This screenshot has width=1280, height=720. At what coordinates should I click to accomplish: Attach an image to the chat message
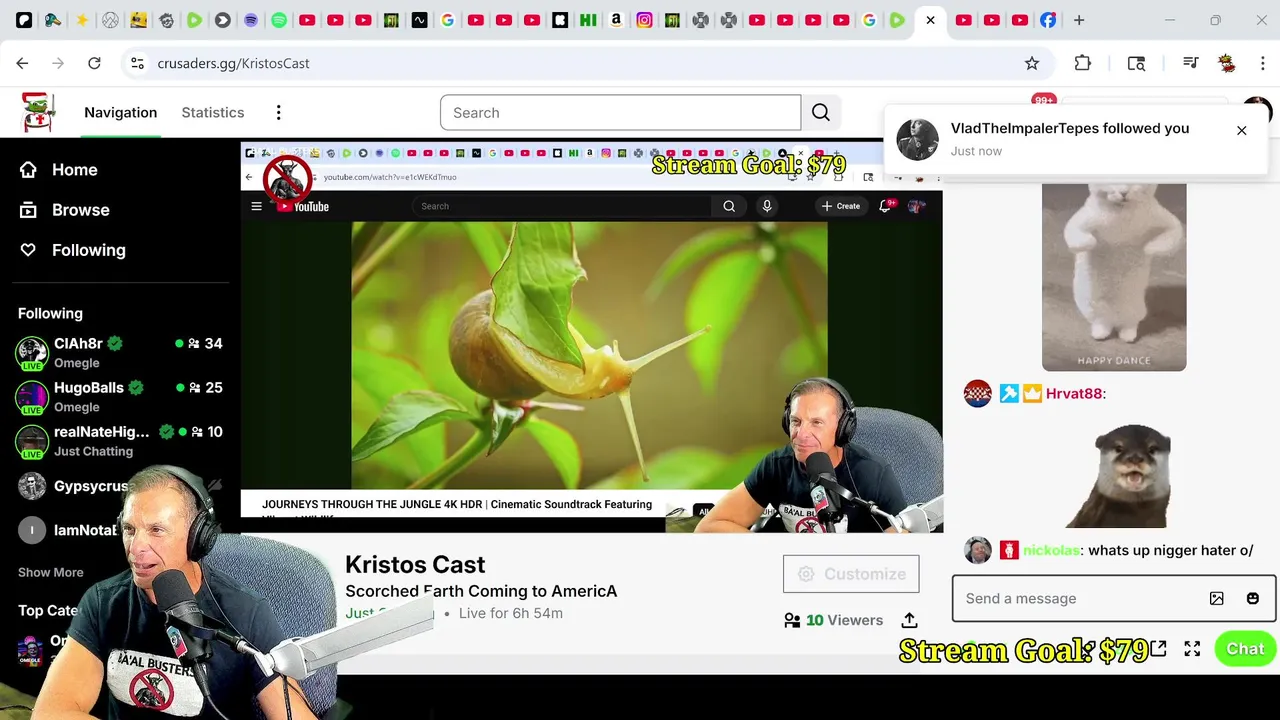coord(1217,598)
